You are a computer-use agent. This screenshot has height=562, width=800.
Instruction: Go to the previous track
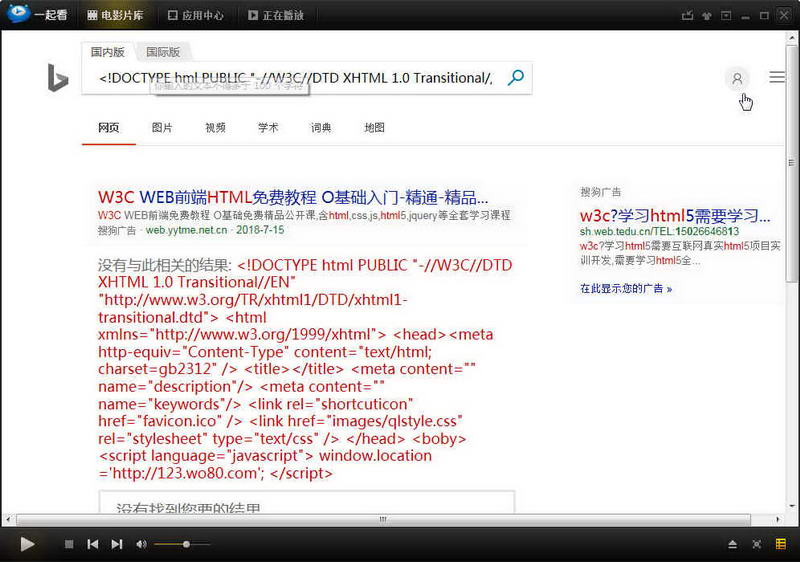click(x=93, y=544)
